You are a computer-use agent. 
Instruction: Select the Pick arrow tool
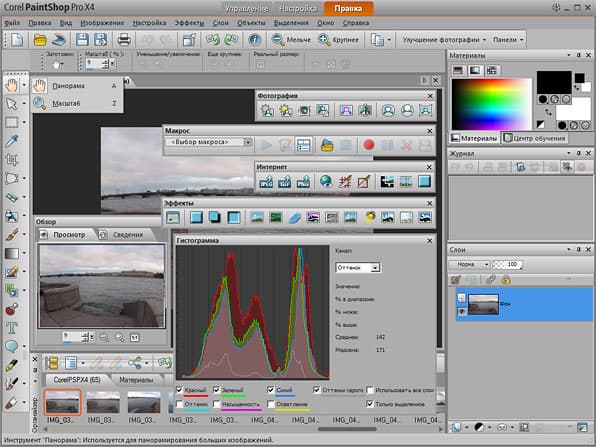tap(11, 103)
